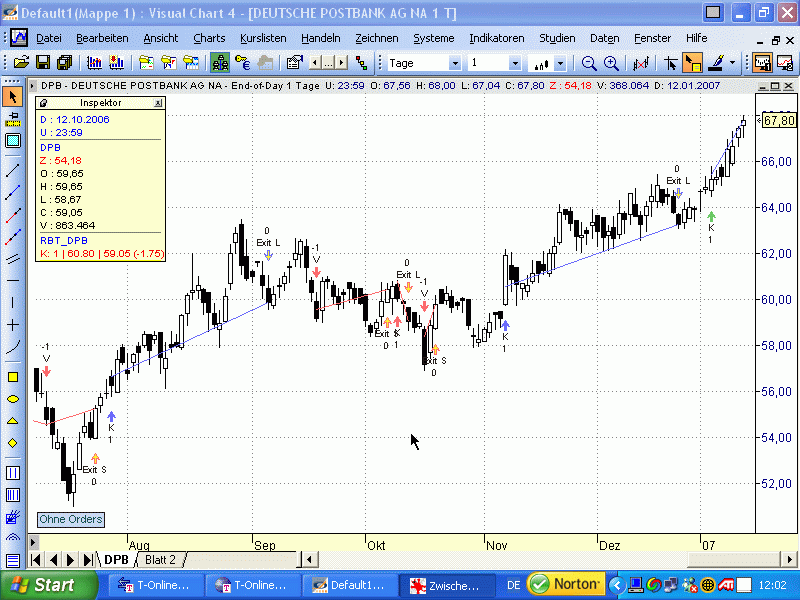Click the ellipsis button between toolbar arrows
The height and width of the screenshot is (600, 800).
[328, 63]
